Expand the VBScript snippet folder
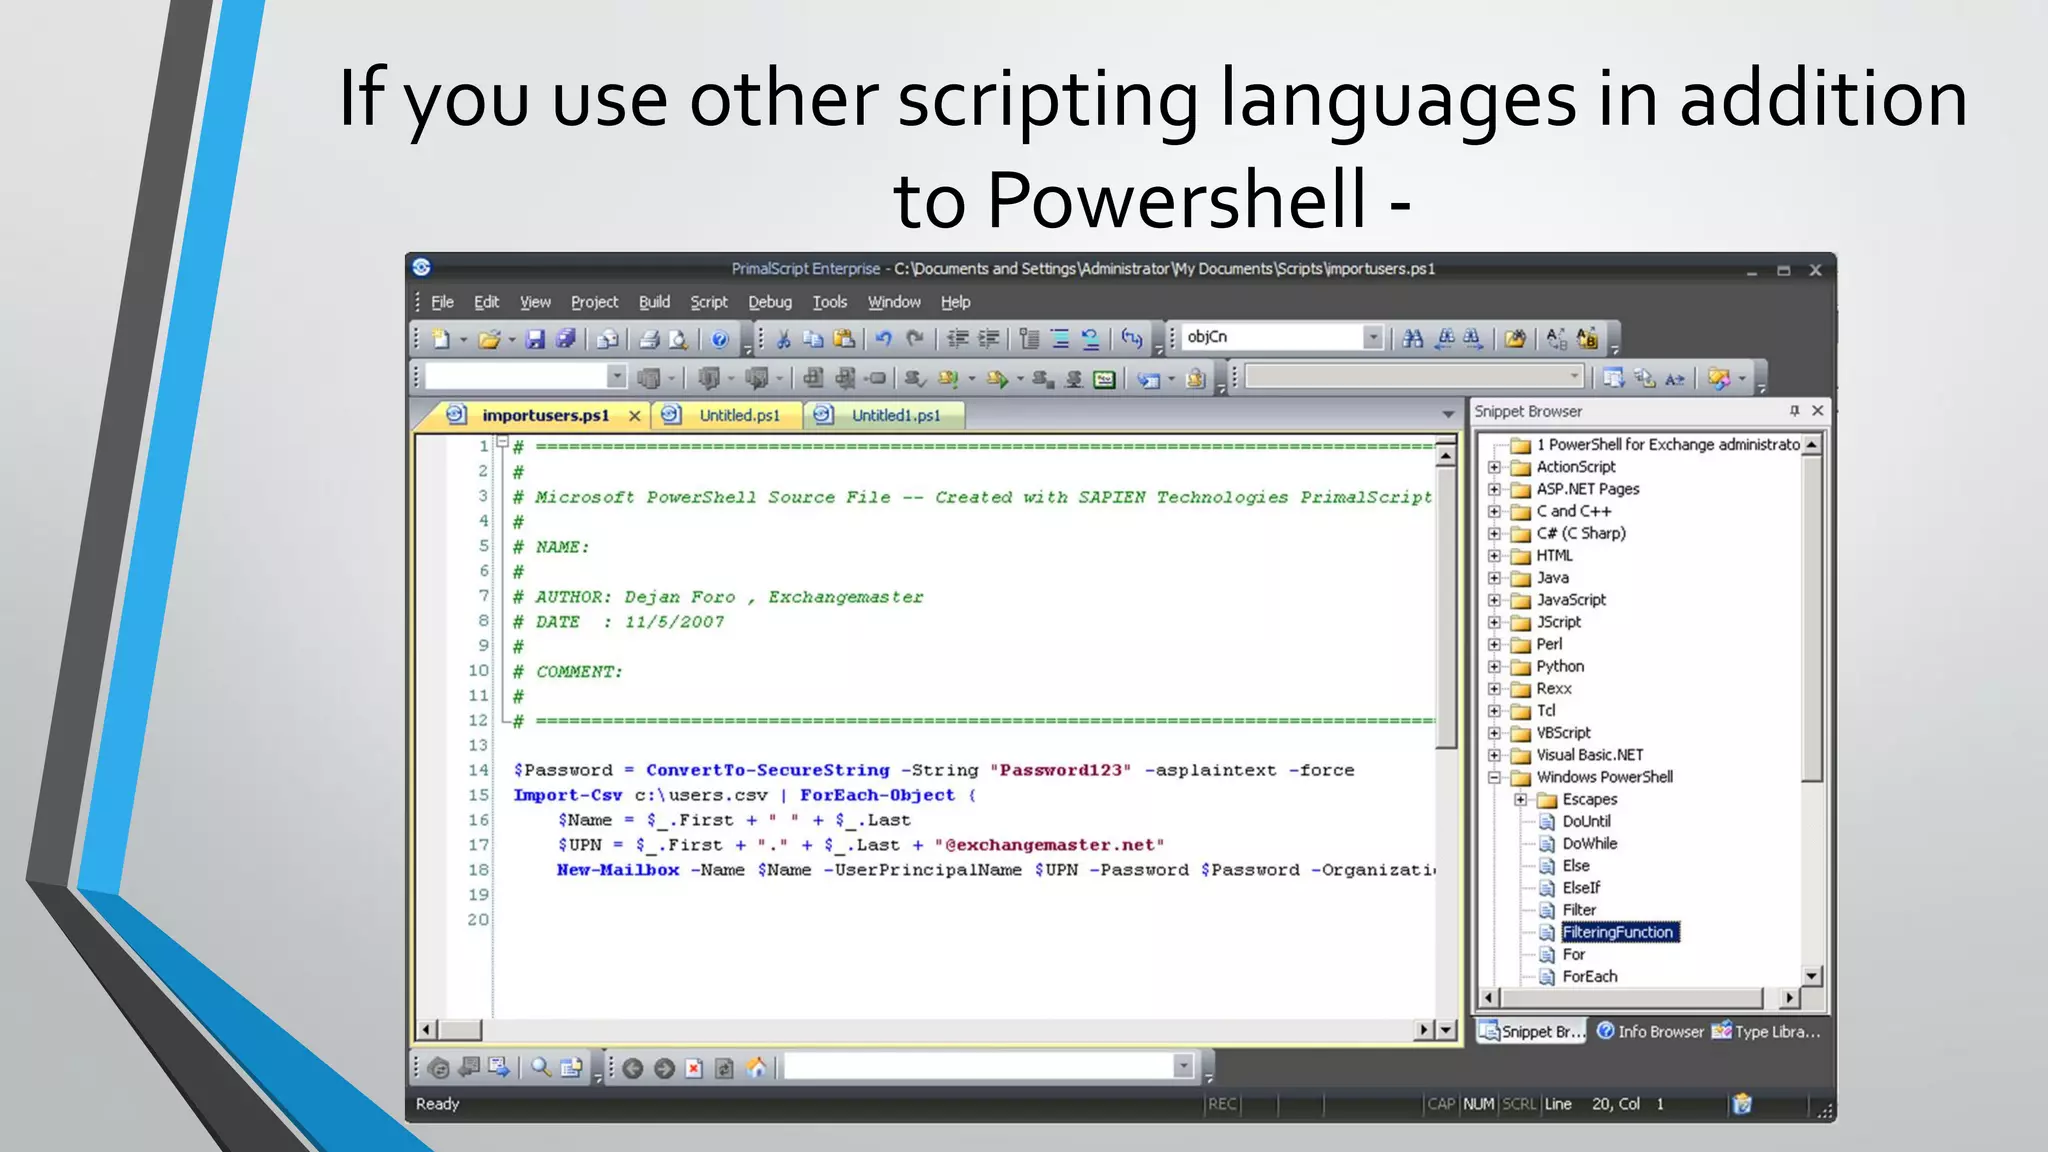 click(x=1494, y=733)
